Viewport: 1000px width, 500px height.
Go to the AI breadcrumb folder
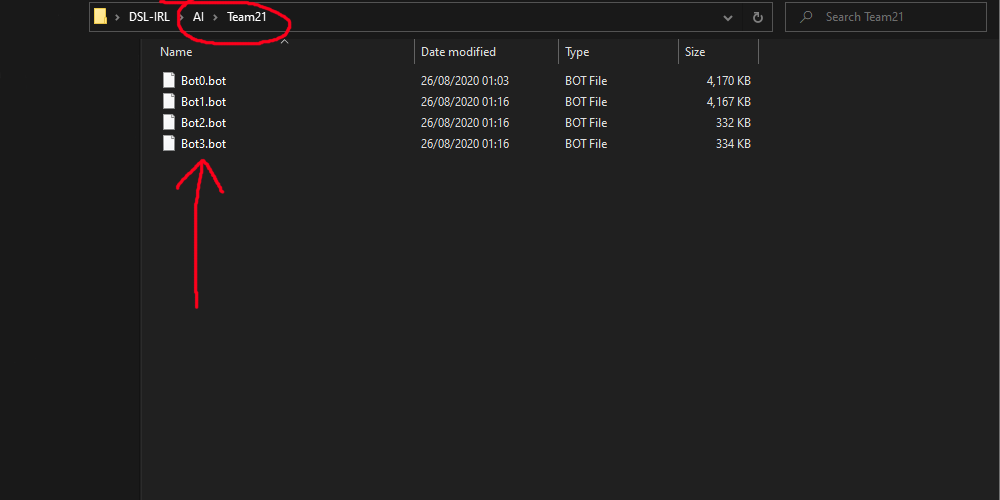point(198,17)
